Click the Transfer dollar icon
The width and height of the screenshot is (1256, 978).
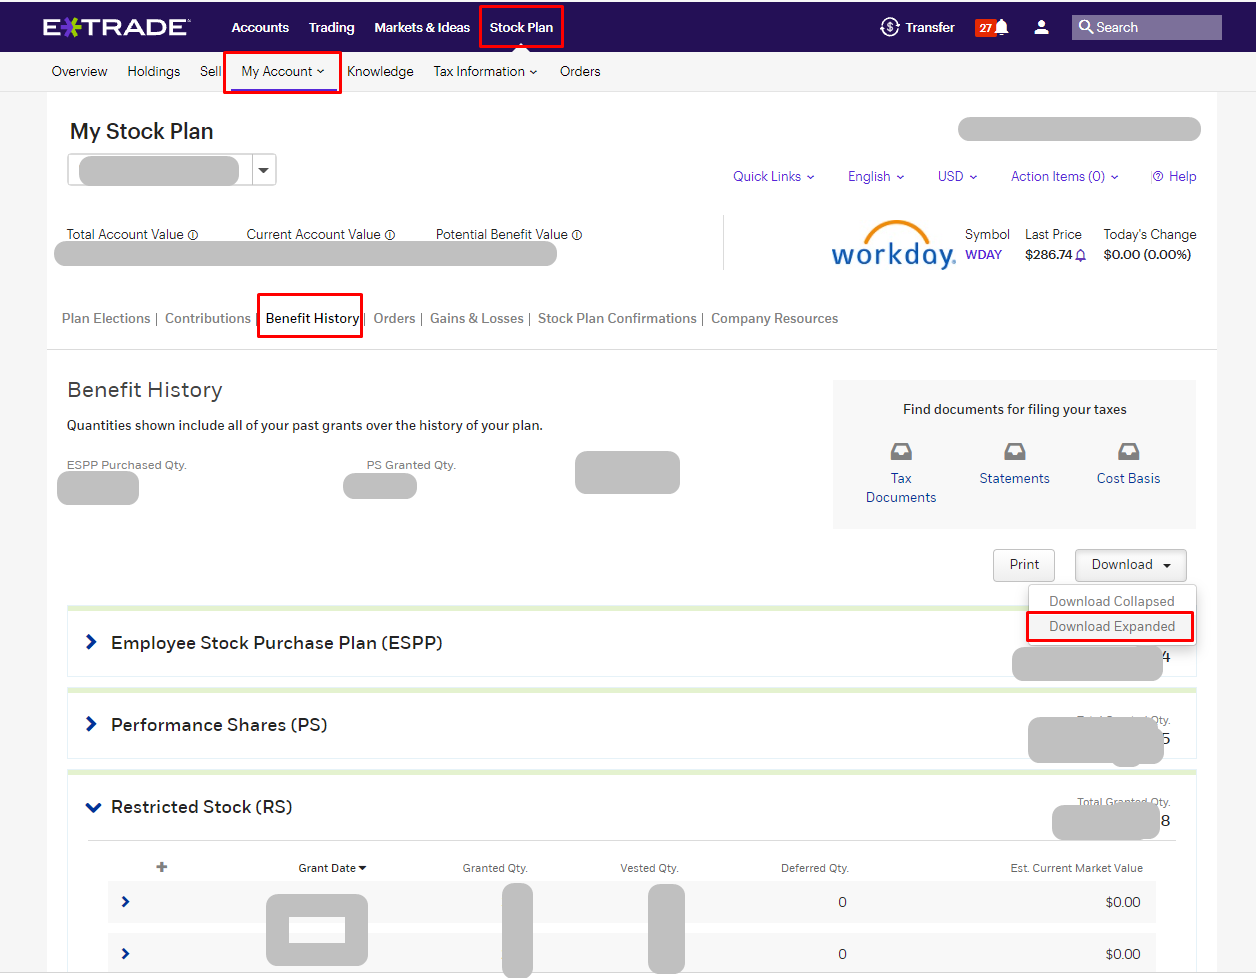[x=889, y=27]
